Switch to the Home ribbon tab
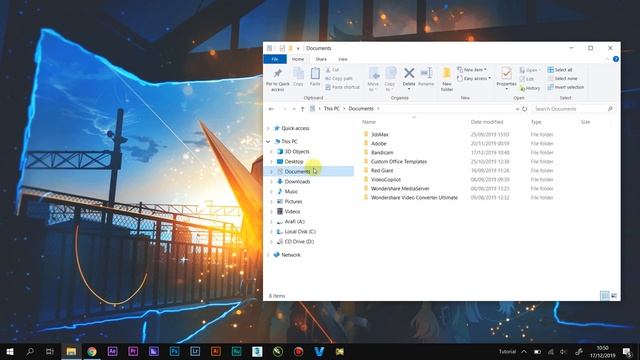This screenshot has width=640, height=360. coord(298,59)
